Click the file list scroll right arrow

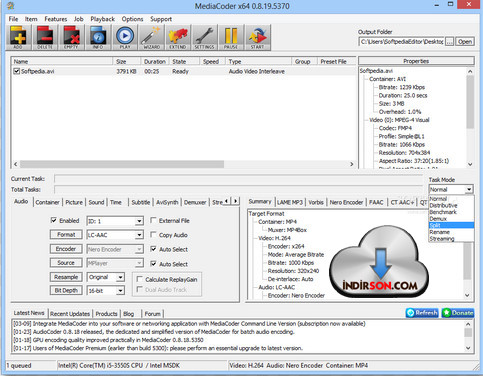(x=352, y=164)
